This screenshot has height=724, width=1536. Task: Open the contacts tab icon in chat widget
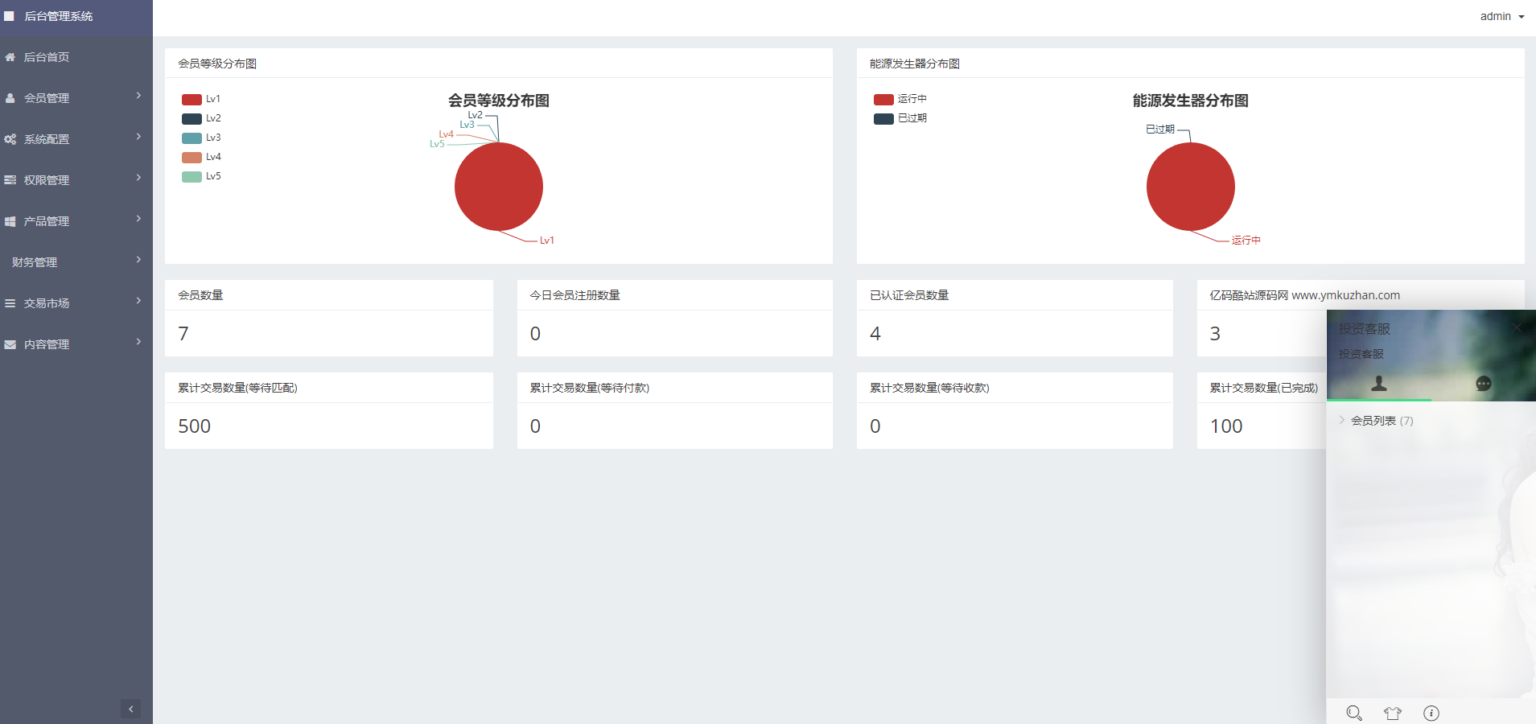pos(1379,383)
